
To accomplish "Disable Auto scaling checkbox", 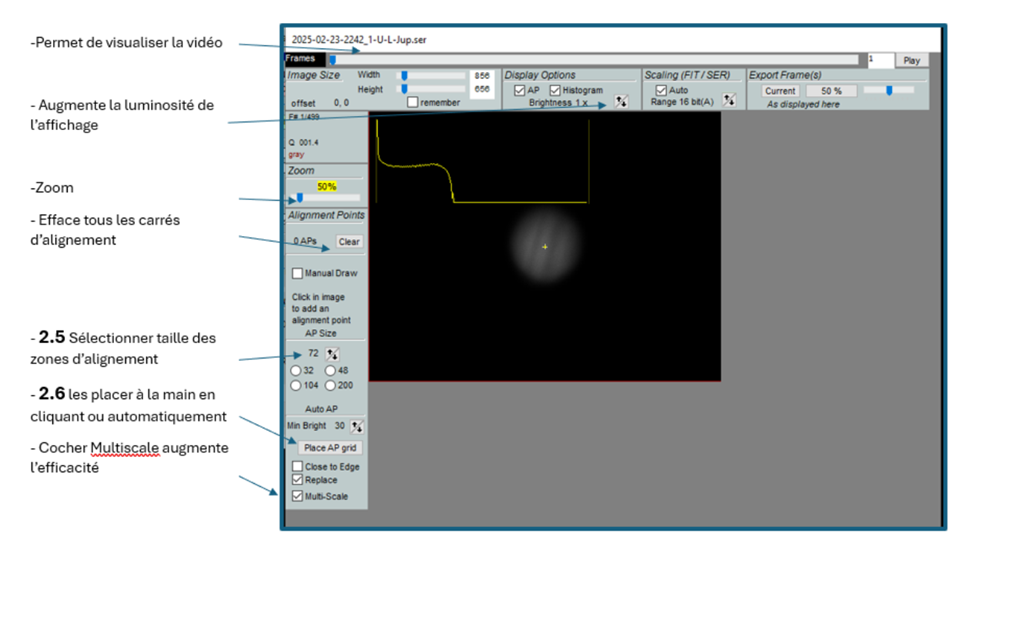I will [660, 90].
